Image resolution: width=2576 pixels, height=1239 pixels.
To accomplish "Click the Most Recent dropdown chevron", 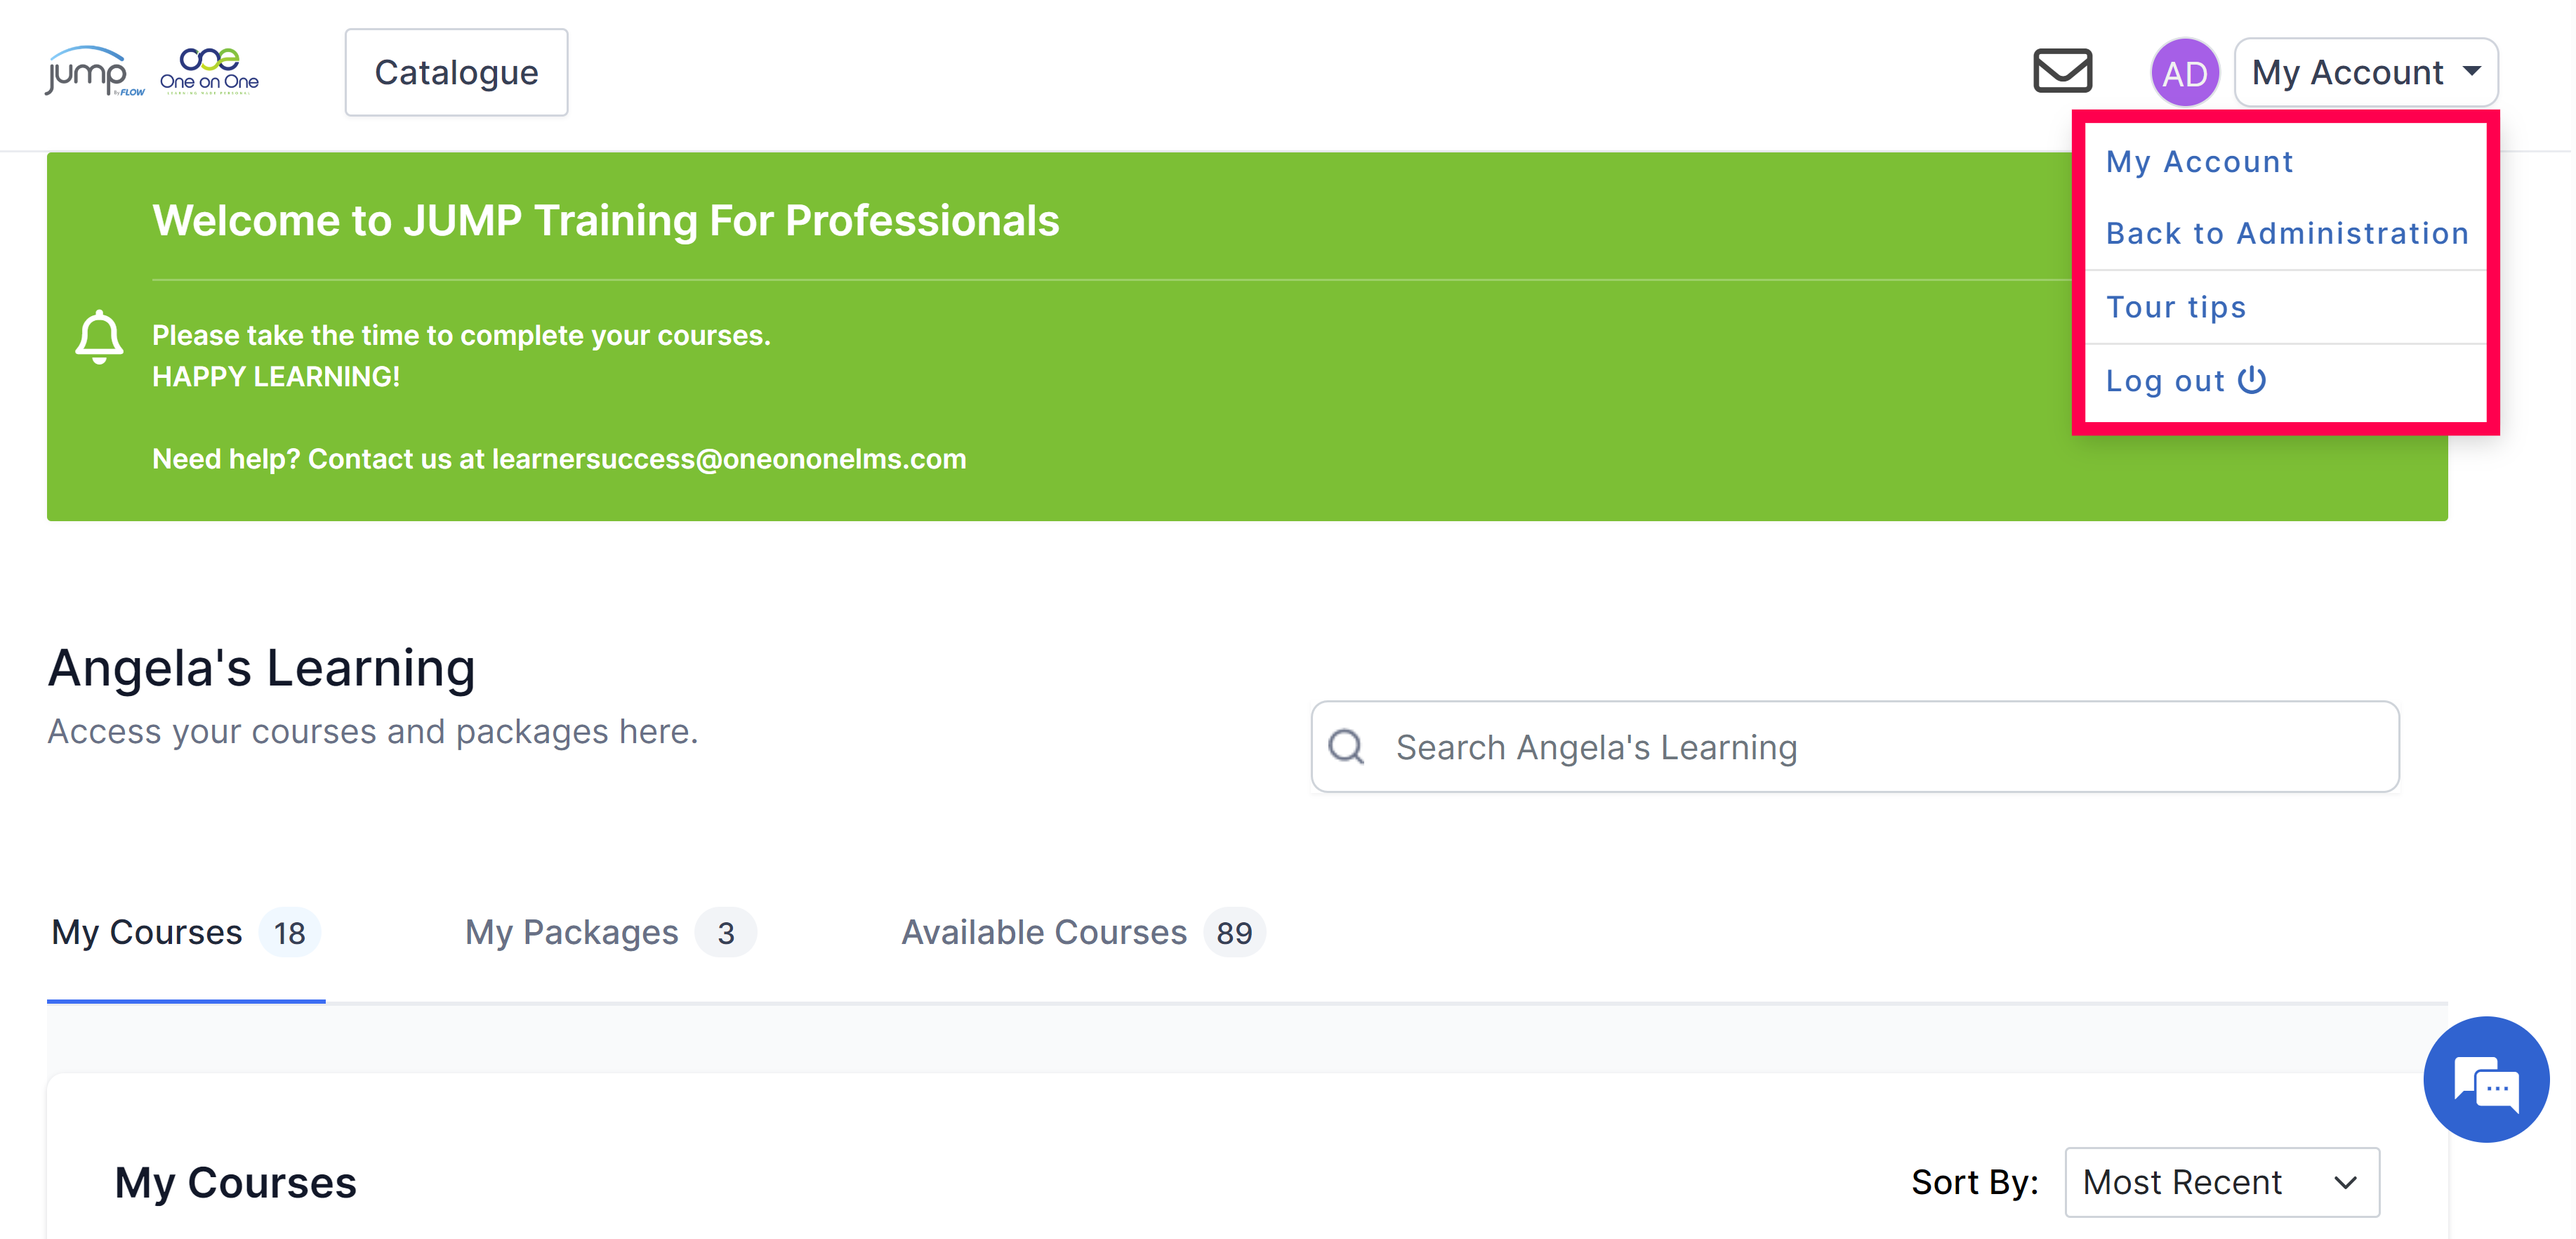I will click(2345, 1183).
